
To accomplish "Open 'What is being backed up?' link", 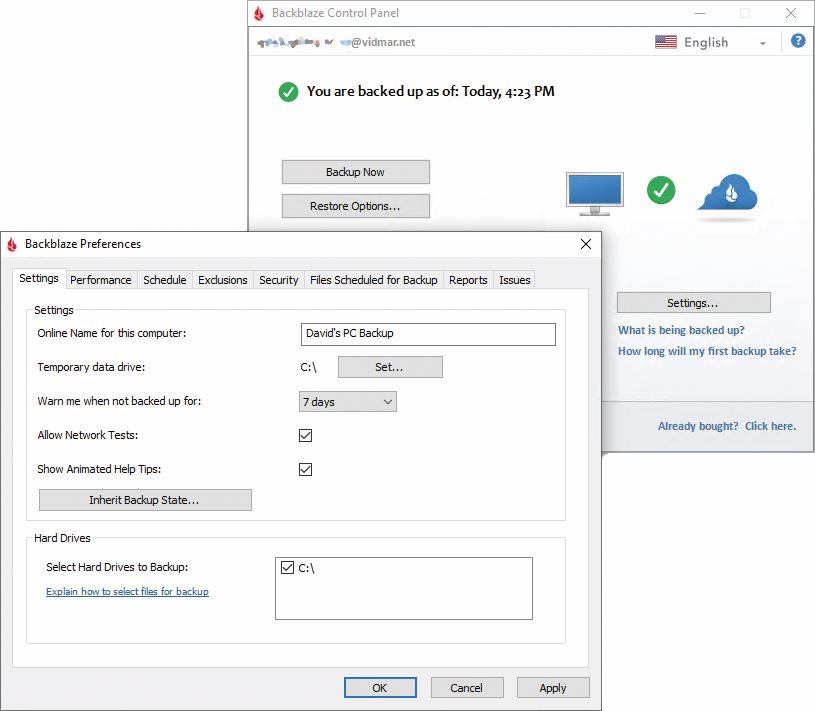I will point(681,331).
